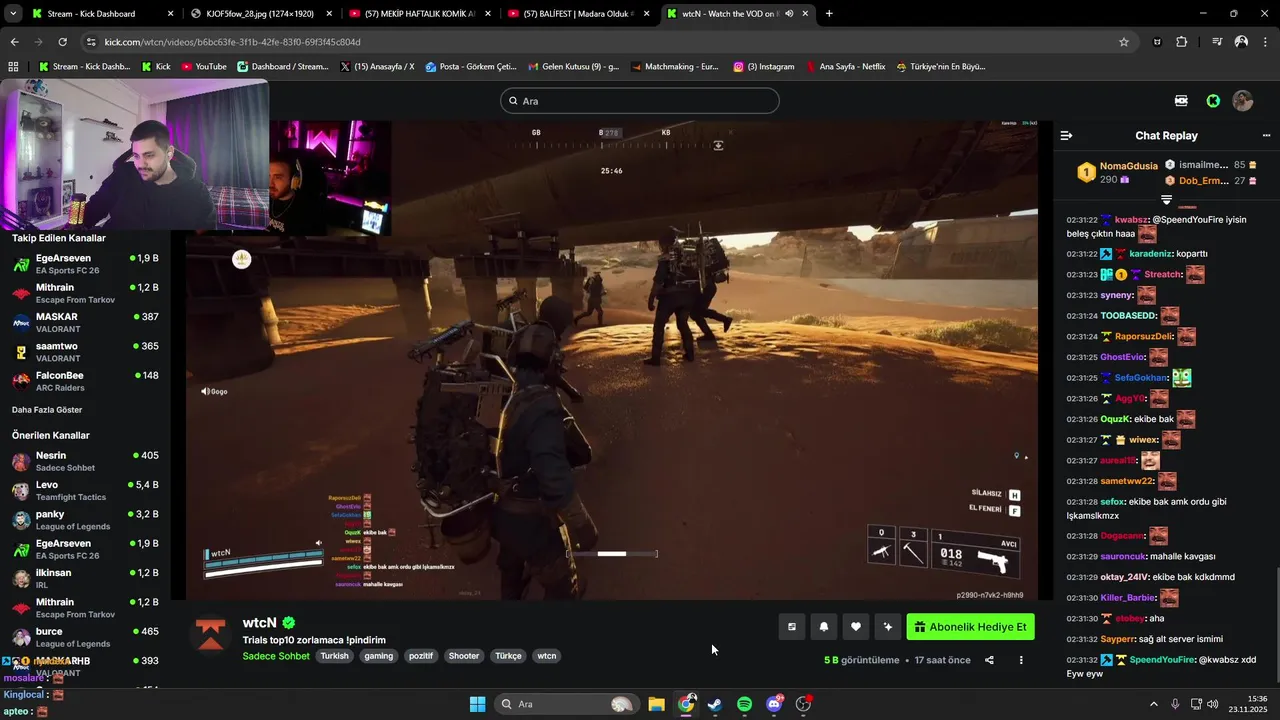
Task: Open the wtcN channel name link
Action: click(x=259, y=623)
